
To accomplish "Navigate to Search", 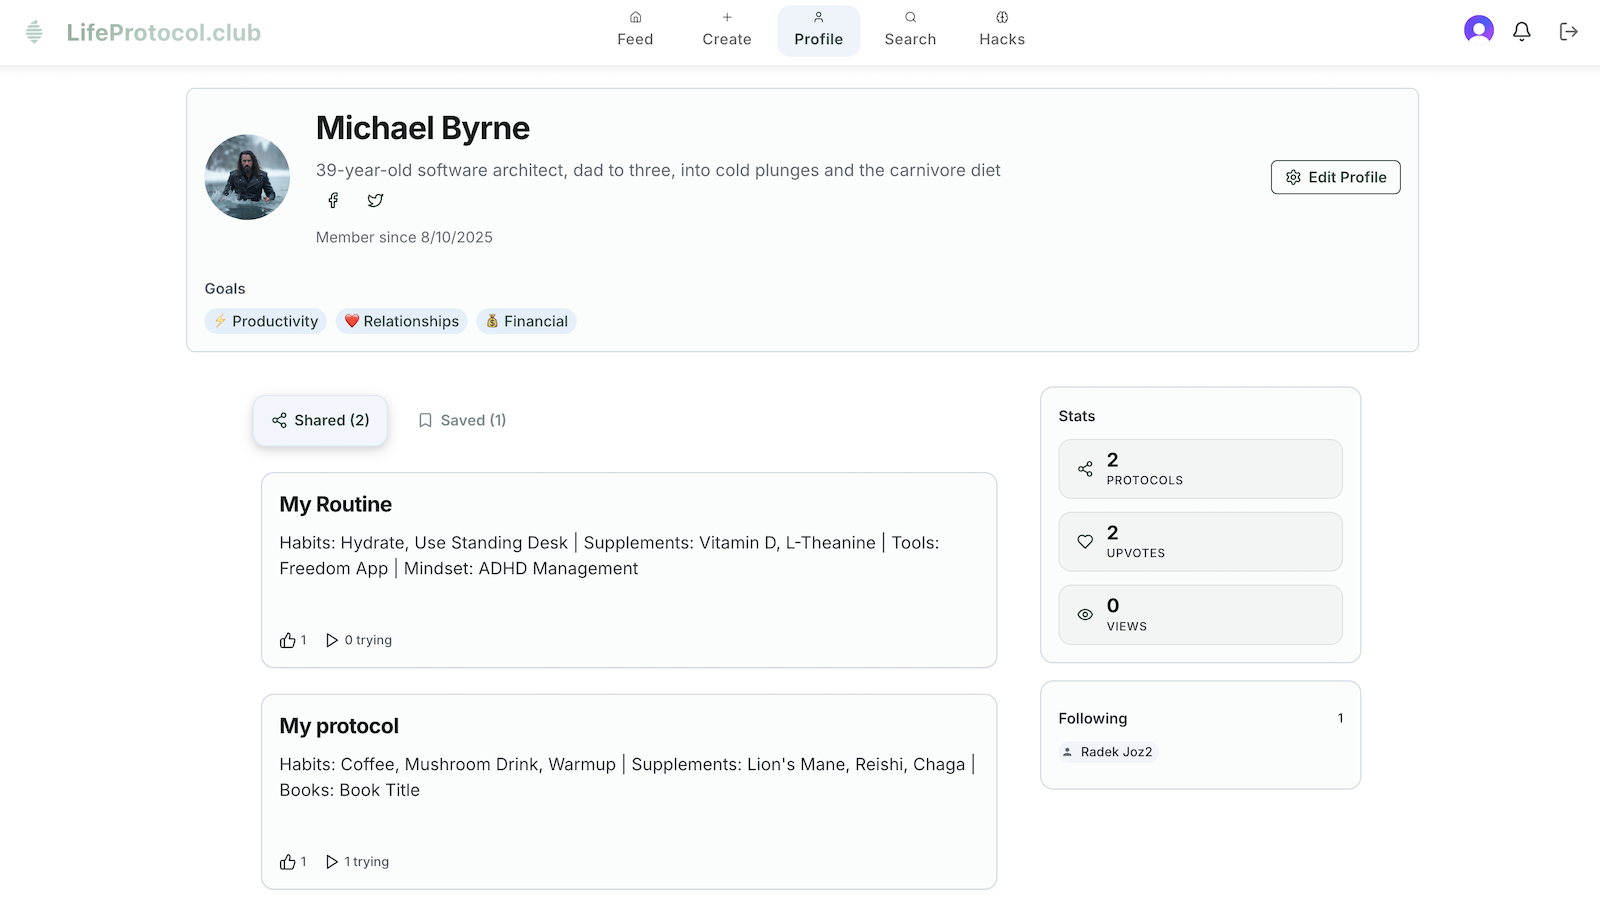I will tap(910, 30).
